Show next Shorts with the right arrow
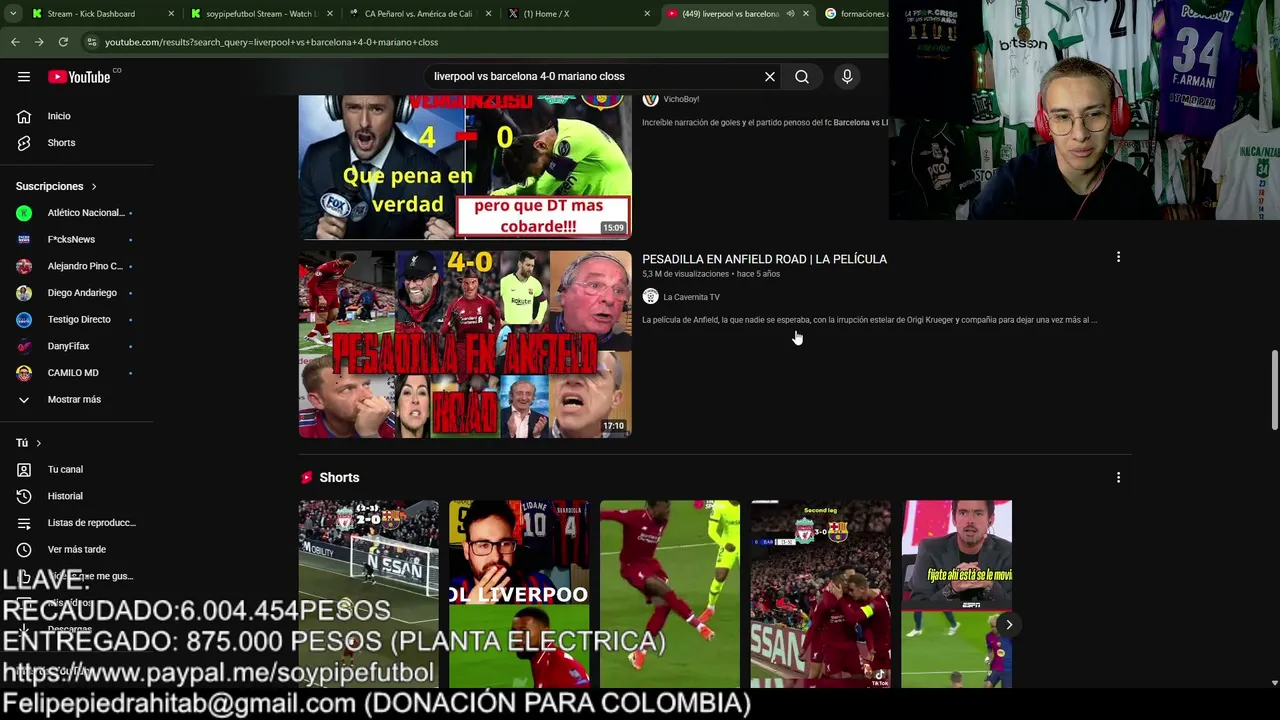Screen dimensions: 1280x720 coord(1009,625)
